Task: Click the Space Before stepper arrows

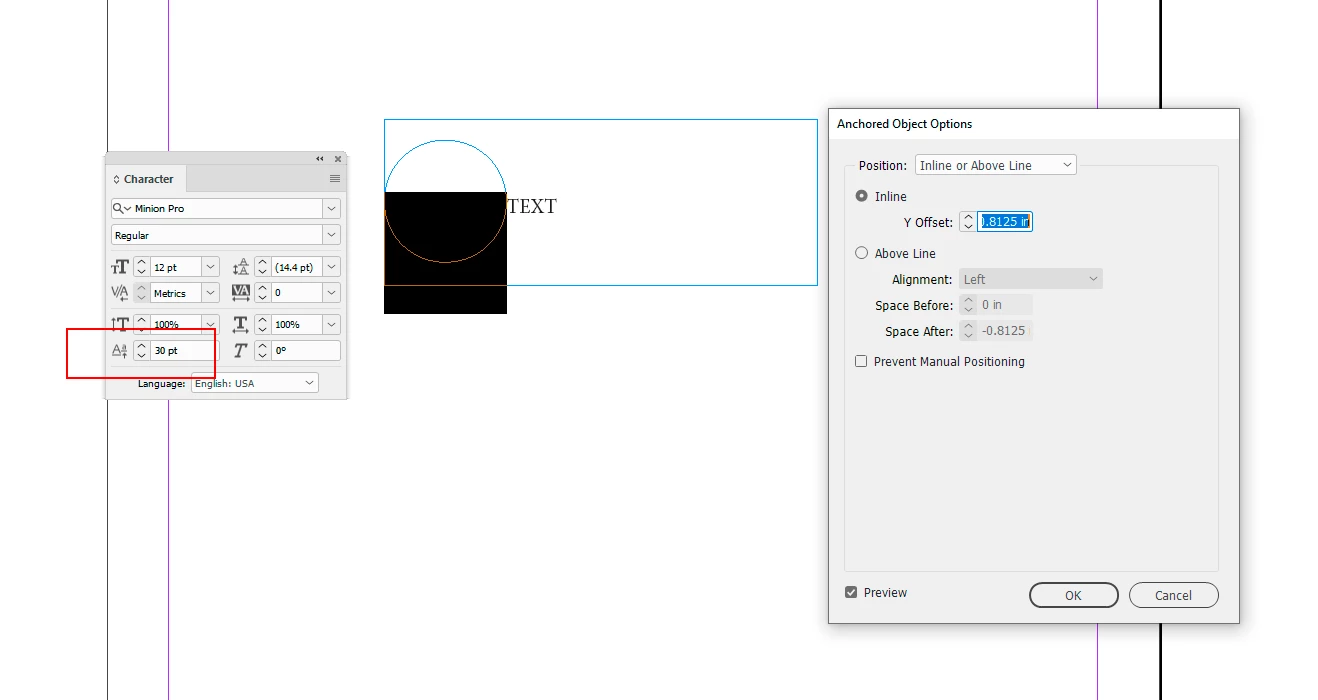Action: 968,305
